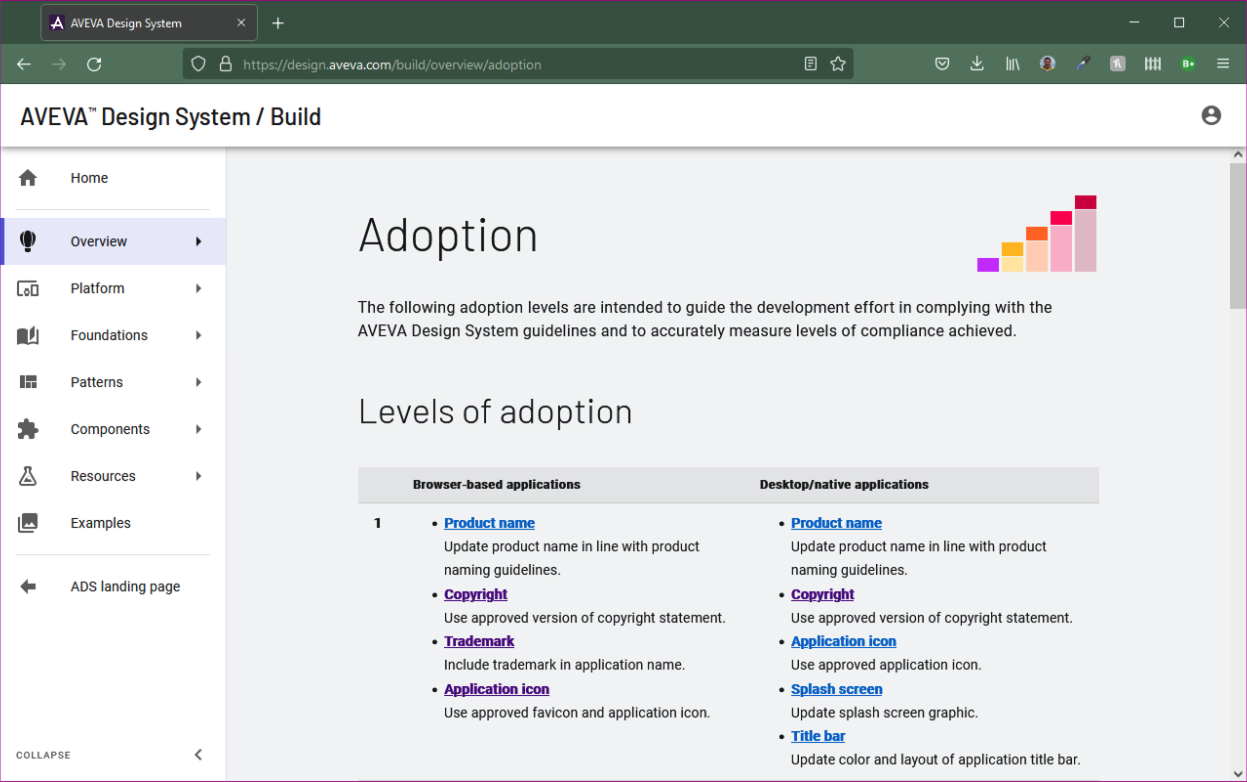Expand the Overview submenu arrow
The image size is (1247, 782).
199,241
